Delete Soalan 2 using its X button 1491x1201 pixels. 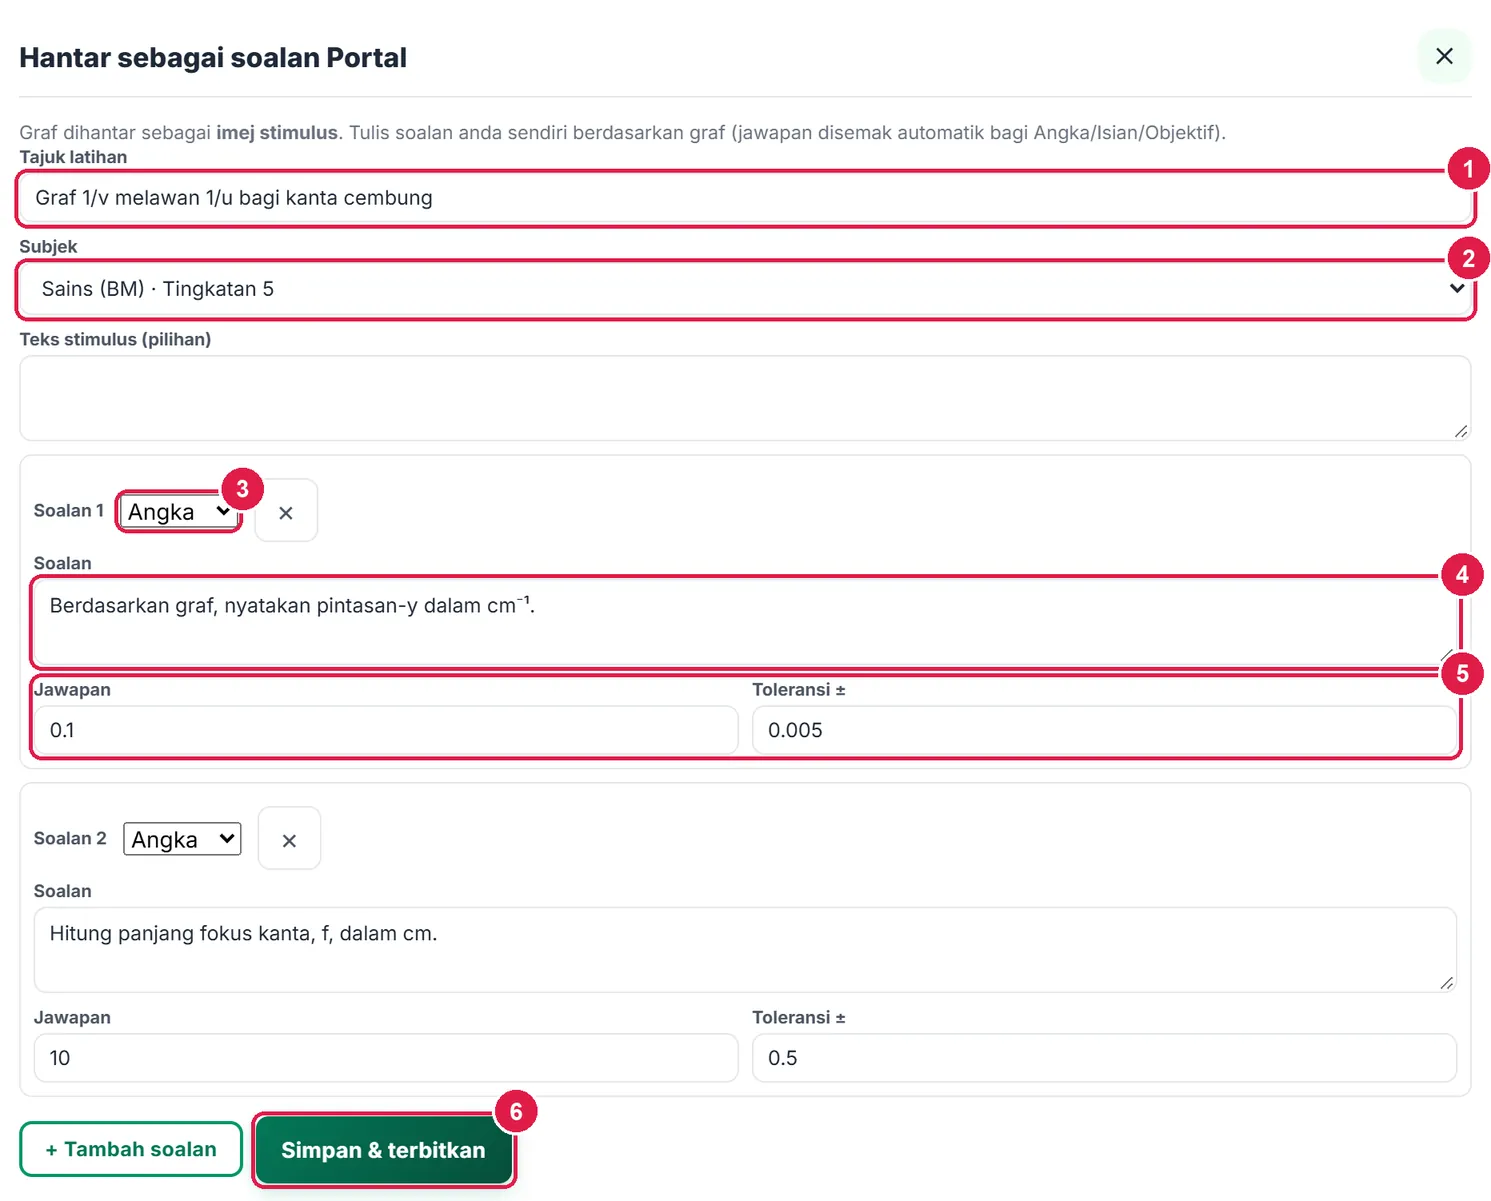[289, 839]
